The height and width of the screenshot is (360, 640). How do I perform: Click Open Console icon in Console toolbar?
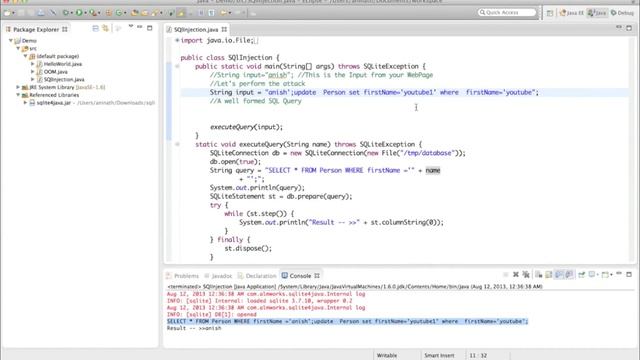pos(605,275)
